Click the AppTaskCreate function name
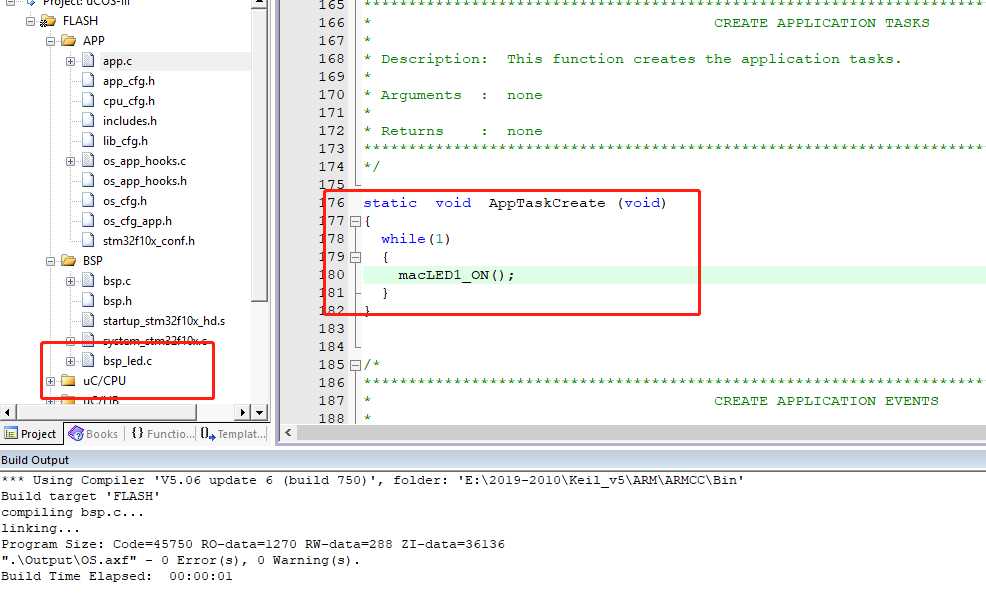Image resolution: width=986 pixels, height=594 pixels. click(x=547, y=203)
